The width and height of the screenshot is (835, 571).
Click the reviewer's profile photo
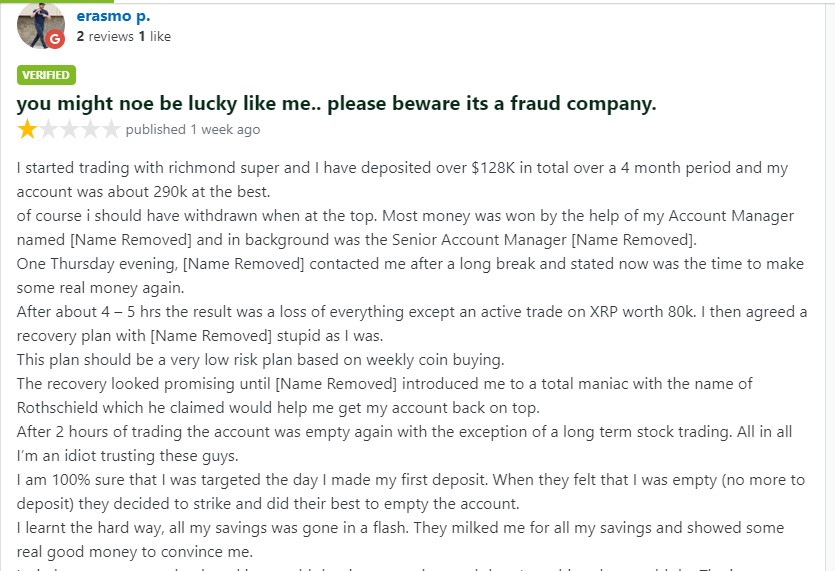41,24
